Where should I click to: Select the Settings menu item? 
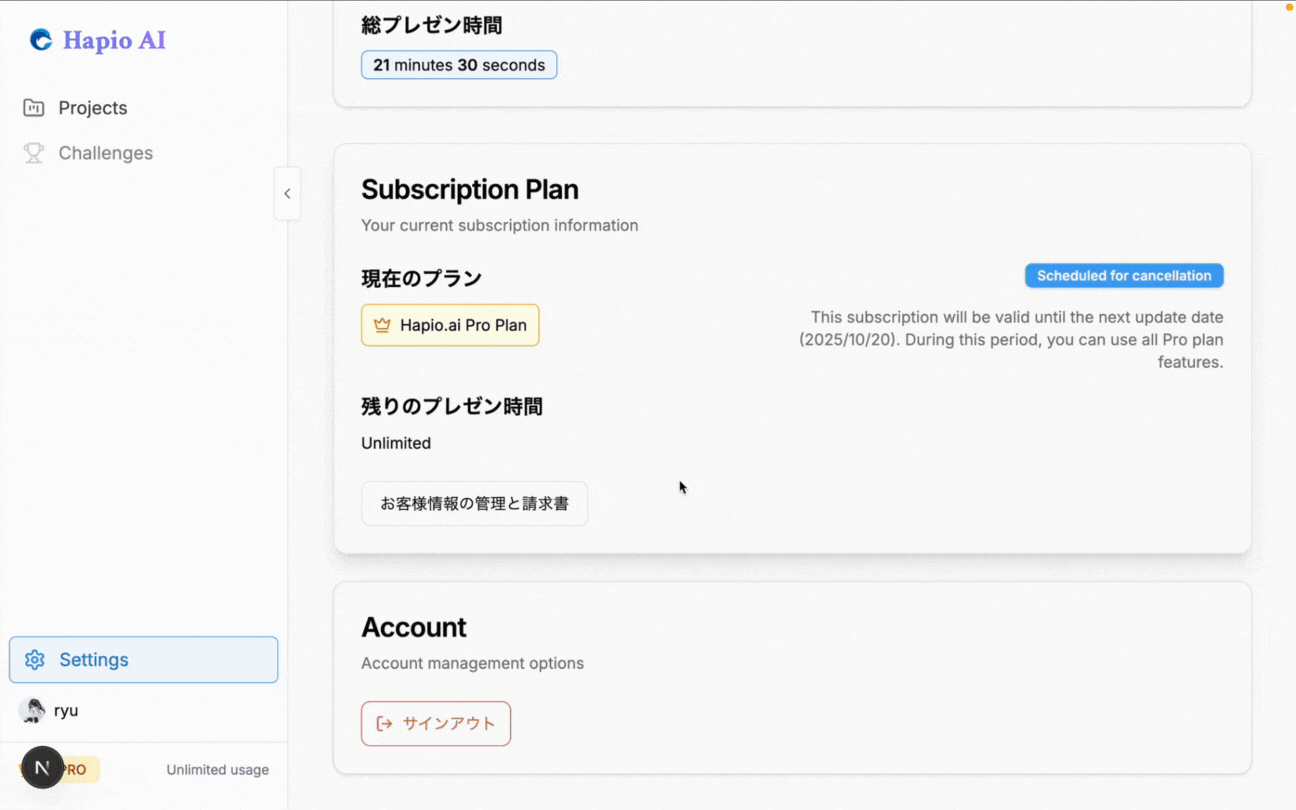coord(144,660)
